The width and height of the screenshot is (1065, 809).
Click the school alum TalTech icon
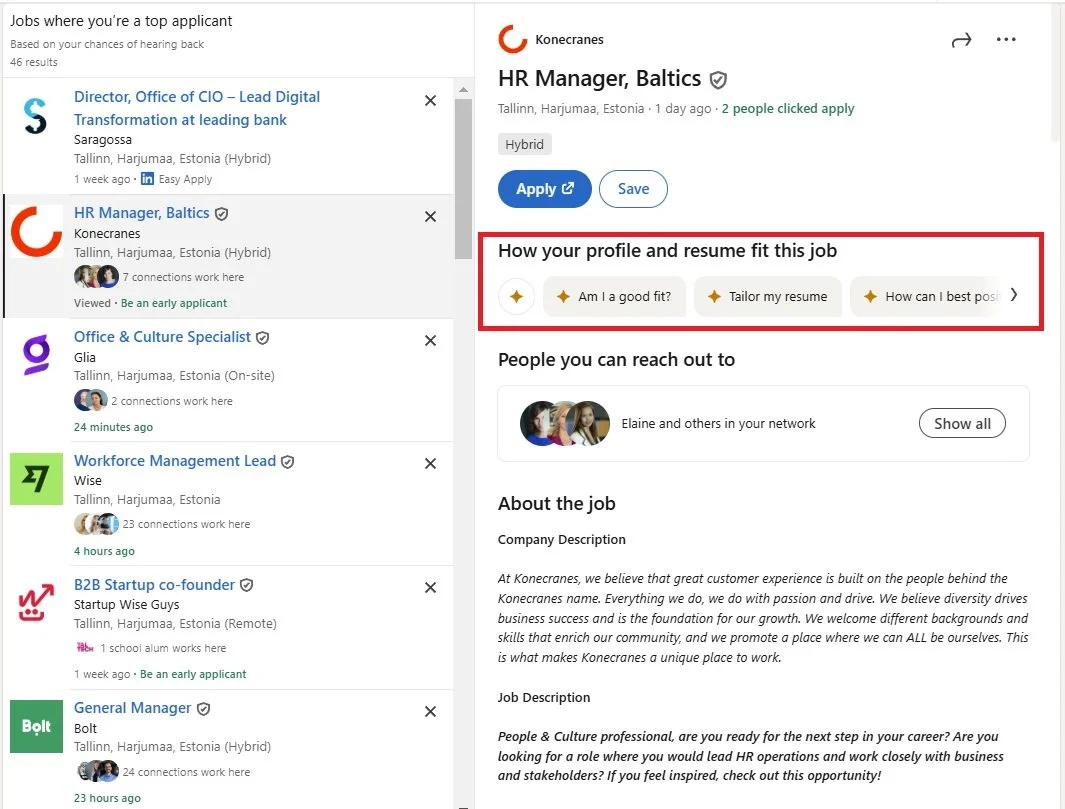85,647
